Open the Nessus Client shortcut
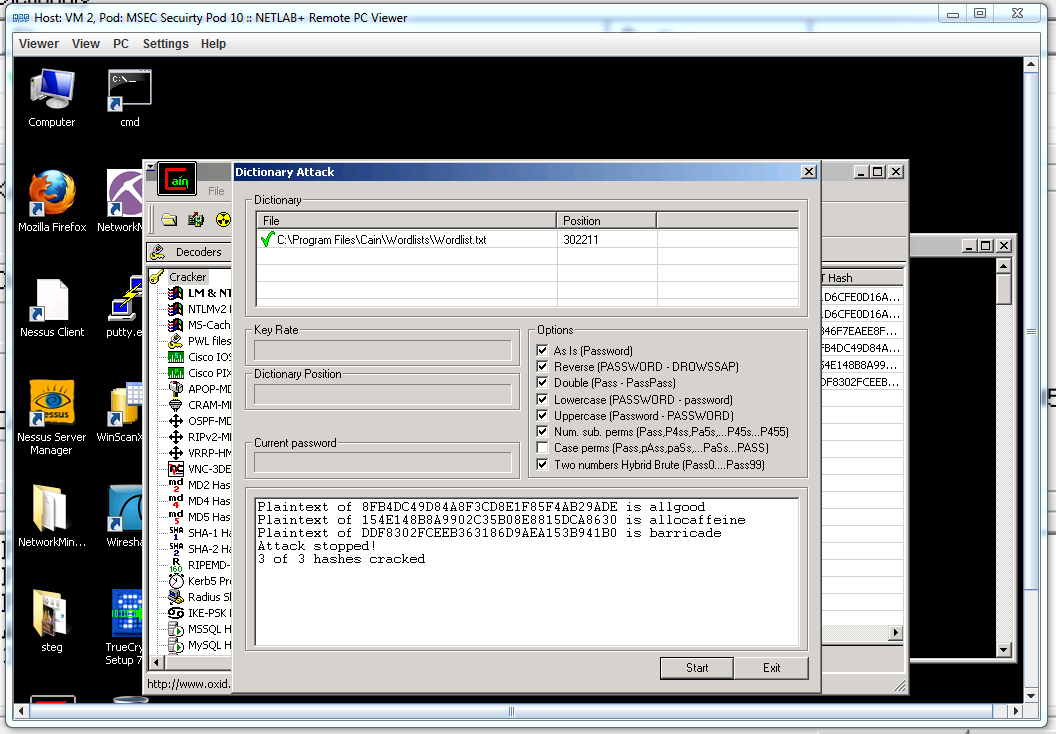The image size is (1056, 734). tap(52, 307)
